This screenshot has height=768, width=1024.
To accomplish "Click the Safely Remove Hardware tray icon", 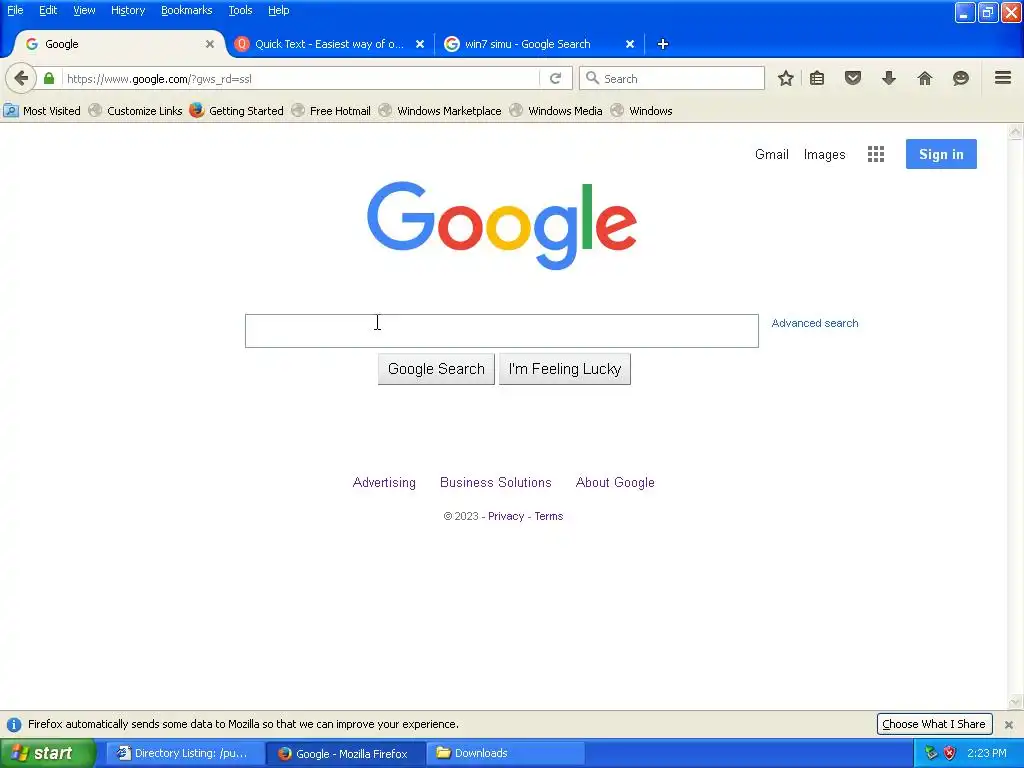I will pos(931,753).
